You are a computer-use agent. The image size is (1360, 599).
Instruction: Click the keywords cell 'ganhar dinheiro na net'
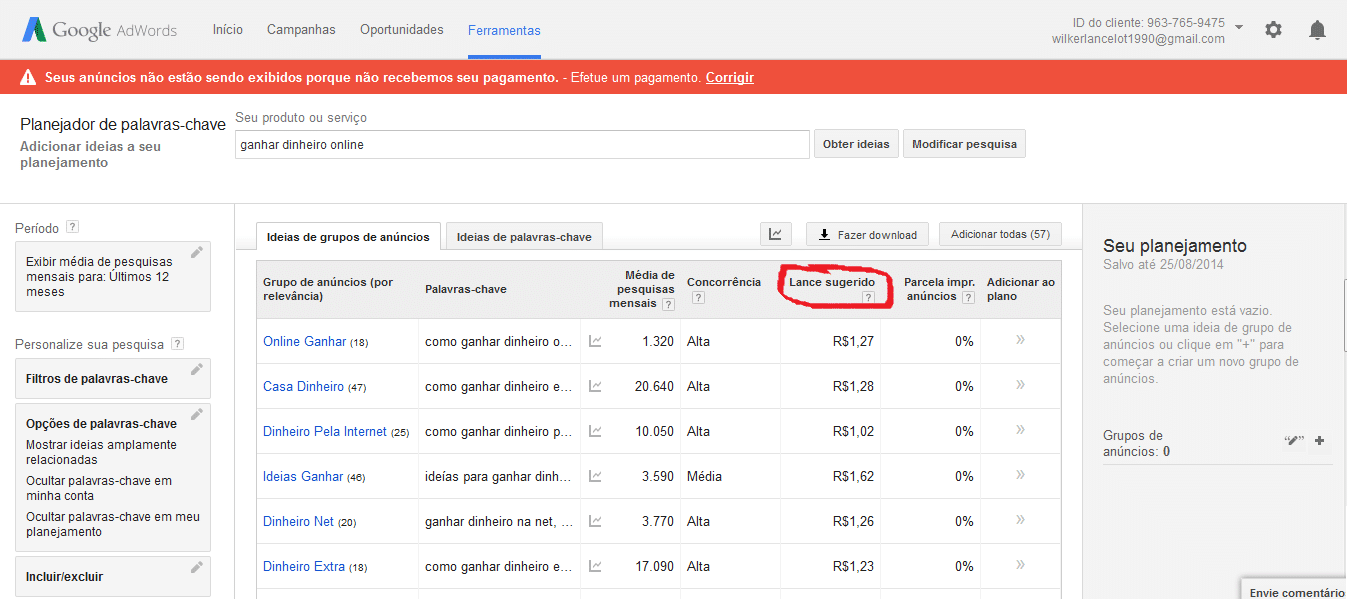(499, 521)
